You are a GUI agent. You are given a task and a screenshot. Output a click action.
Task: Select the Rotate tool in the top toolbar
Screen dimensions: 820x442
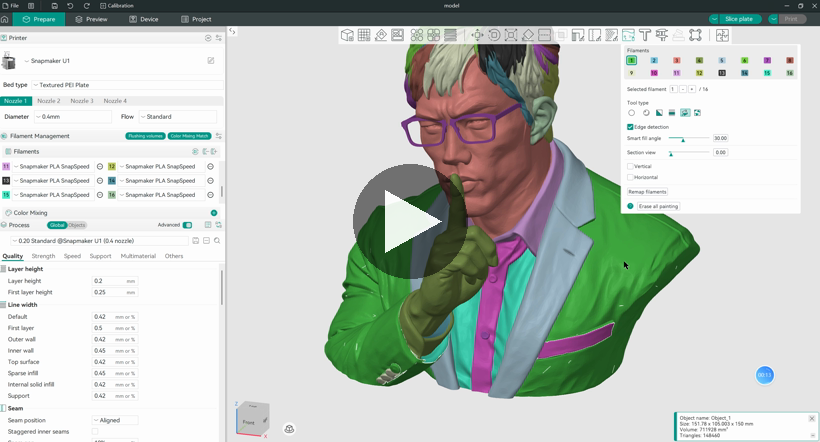(494, 35)
